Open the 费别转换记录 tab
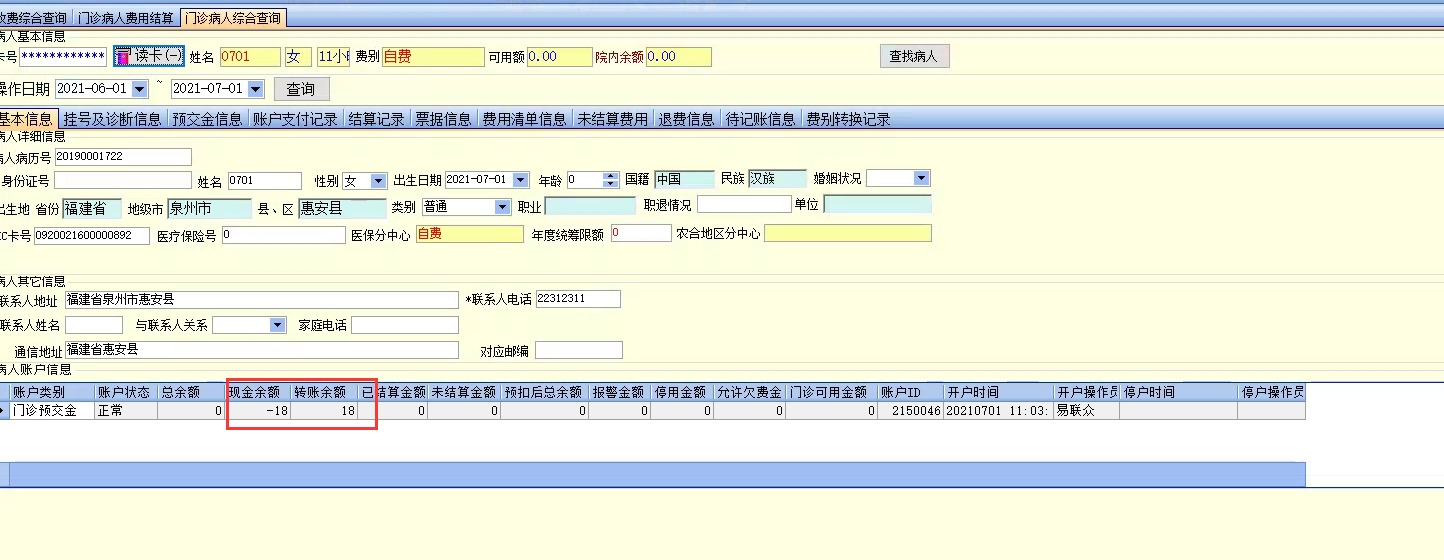This screenshot has width=1444, height=560. [848, 119]
